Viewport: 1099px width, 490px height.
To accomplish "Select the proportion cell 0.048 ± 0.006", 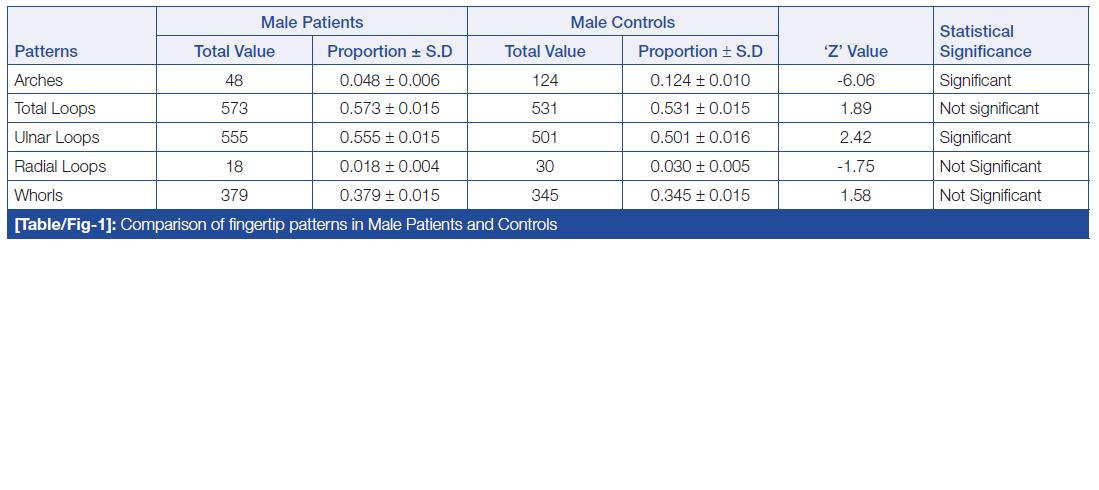I will [x=390, y=80].
